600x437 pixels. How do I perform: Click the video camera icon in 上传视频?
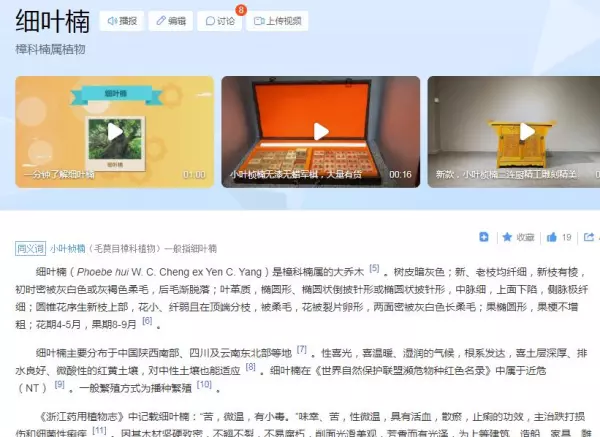click(259, 21)
